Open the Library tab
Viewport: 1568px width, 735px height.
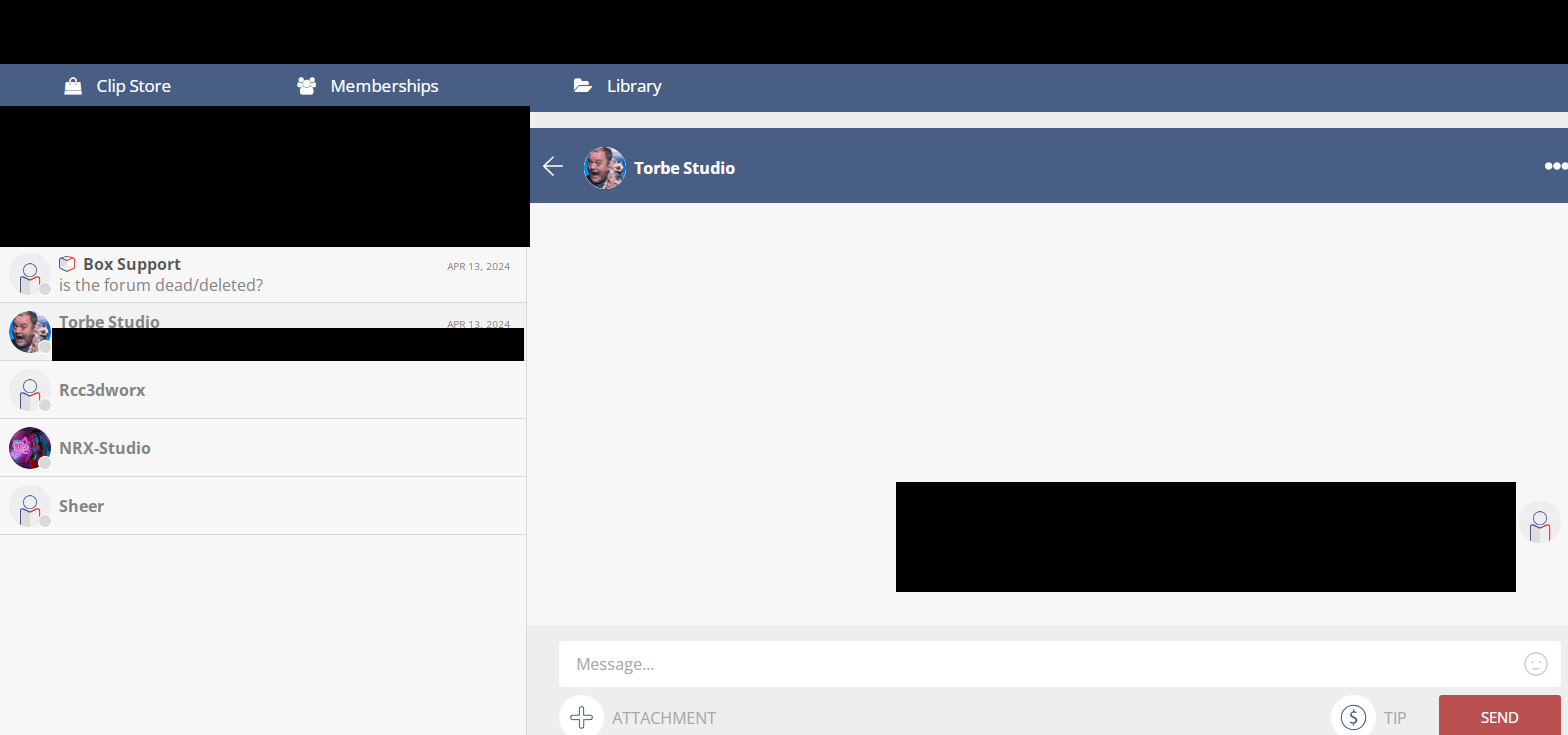(634, 86)
